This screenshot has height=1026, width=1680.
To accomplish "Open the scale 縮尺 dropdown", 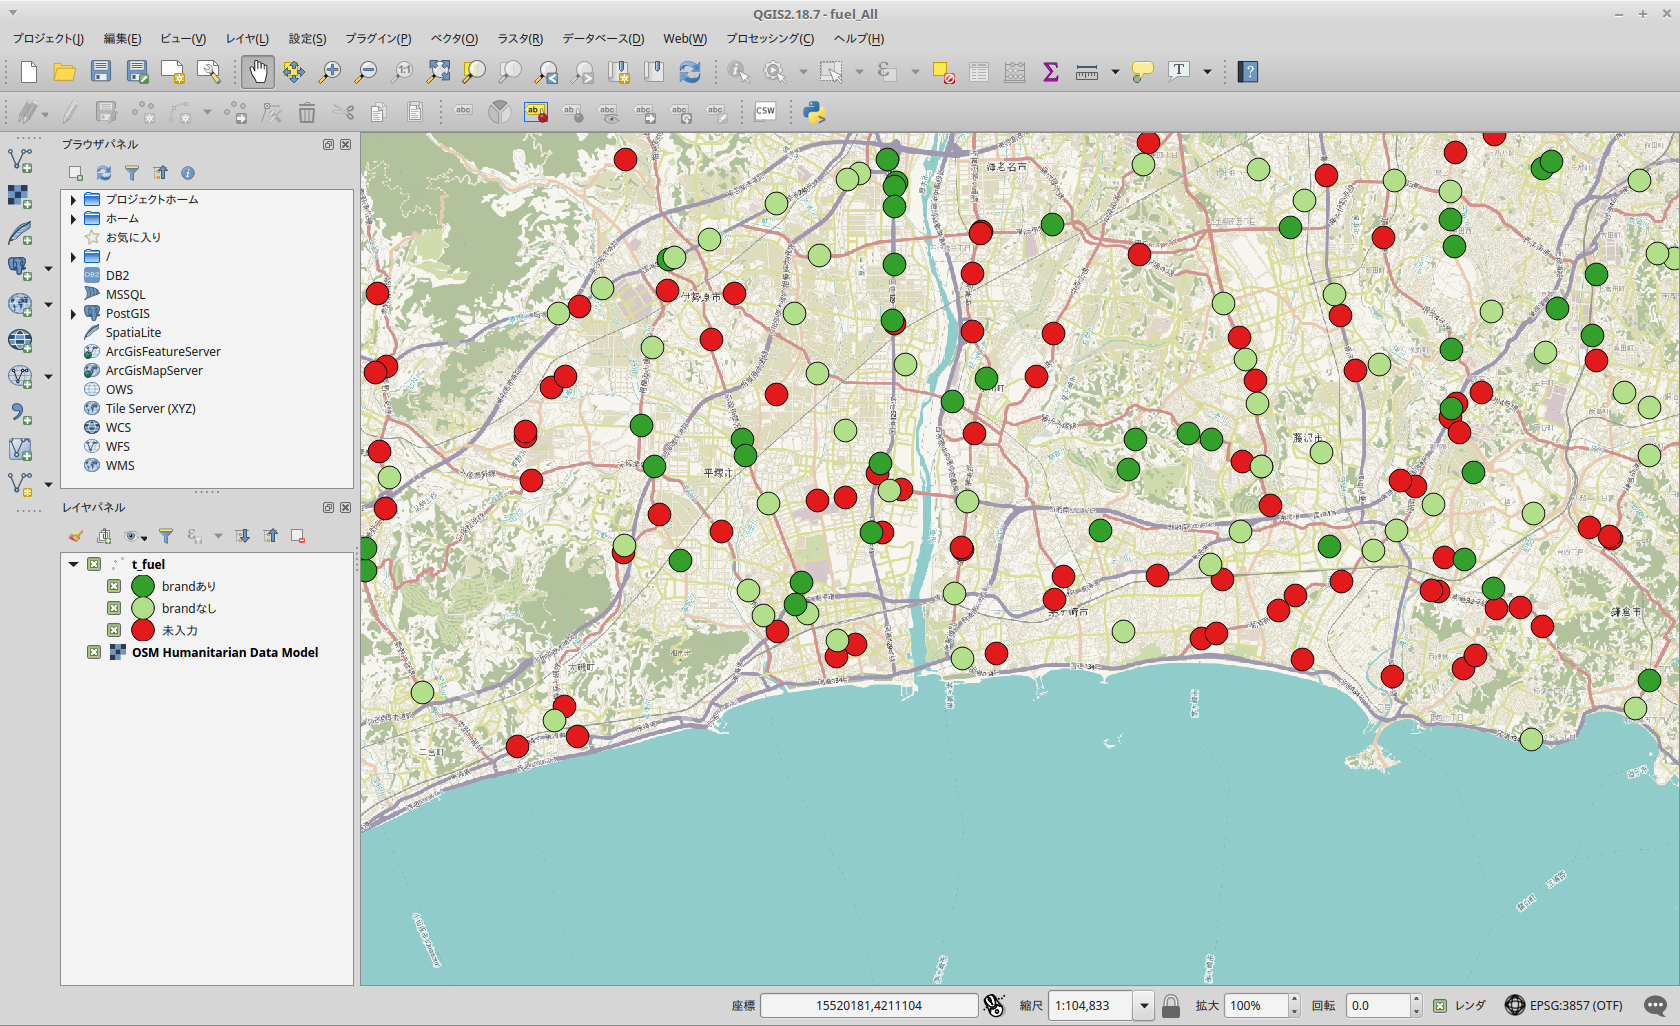I will tap(1144, 1005).
